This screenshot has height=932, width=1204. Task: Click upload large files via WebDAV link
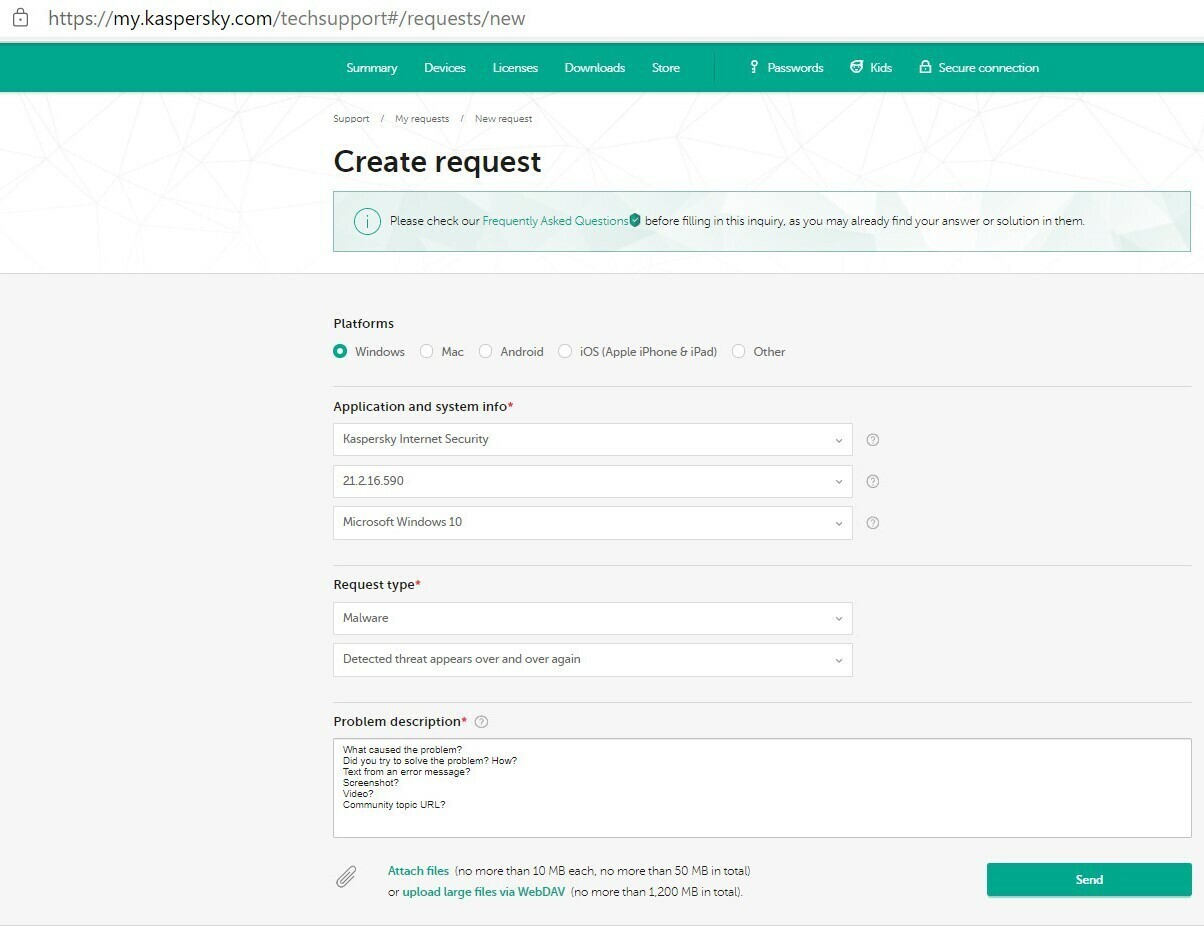[484, 892]
